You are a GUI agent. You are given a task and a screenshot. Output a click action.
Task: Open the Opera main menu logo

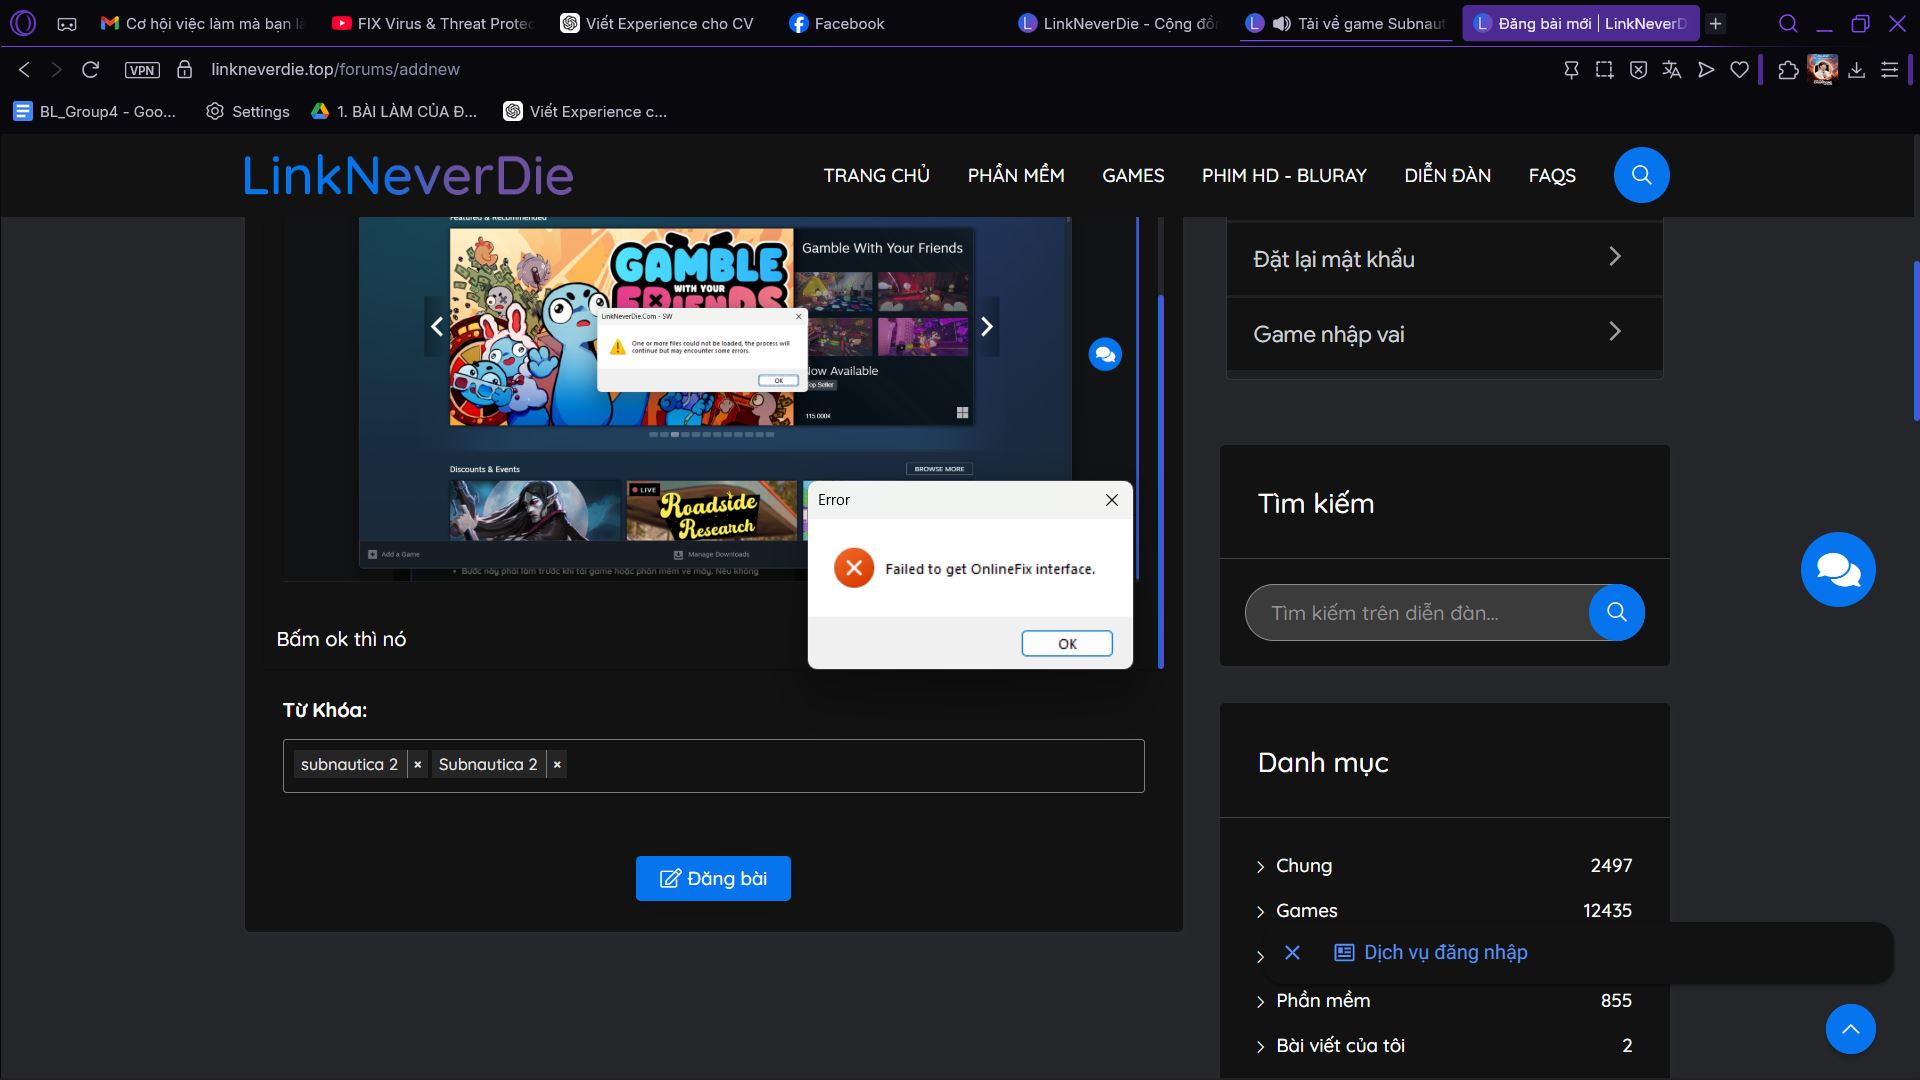tap(23, 23)
